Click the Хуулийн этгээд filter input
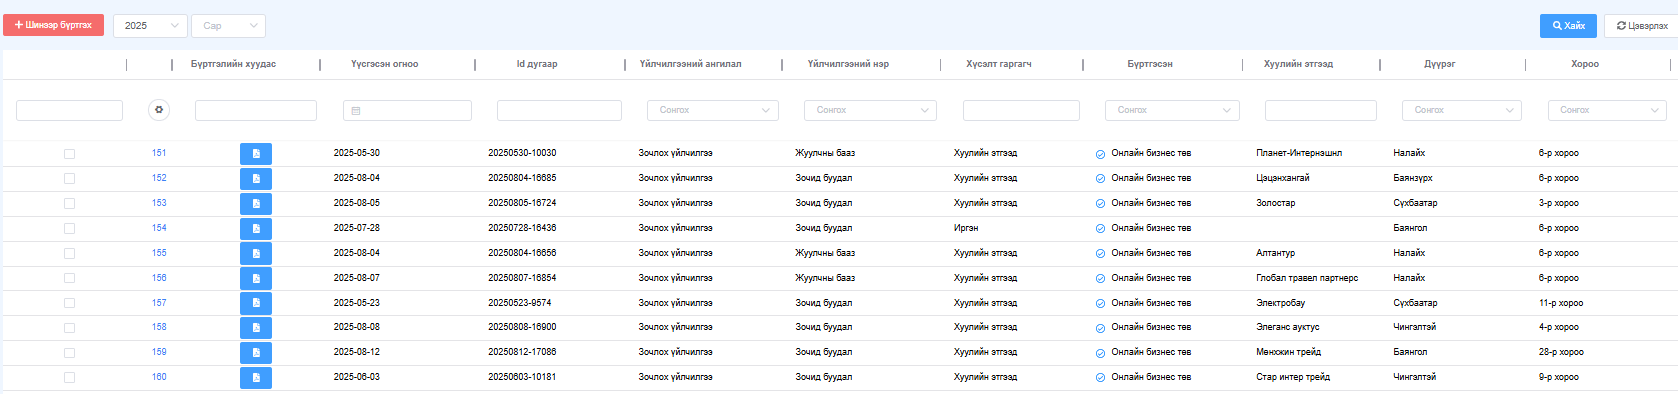Screen dimensions: 1678x394 [1320, 110]
